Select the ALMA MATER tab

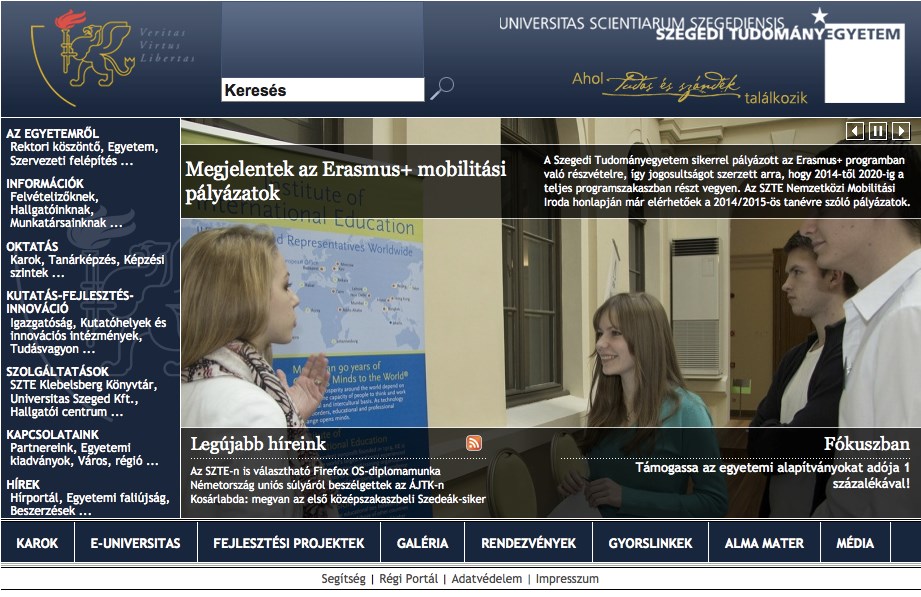point(764,543)
